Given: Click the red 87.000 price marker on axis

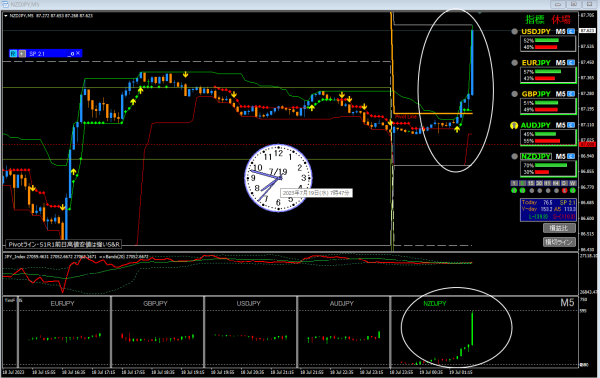Looking at the screenshot, I should (587, 145).
